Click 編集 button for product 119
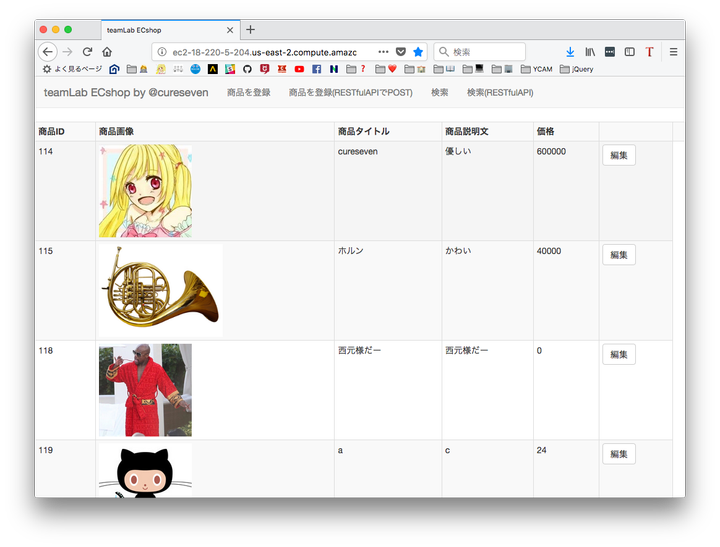The height and width of the screenshot is (547, 720). (619, 454)
